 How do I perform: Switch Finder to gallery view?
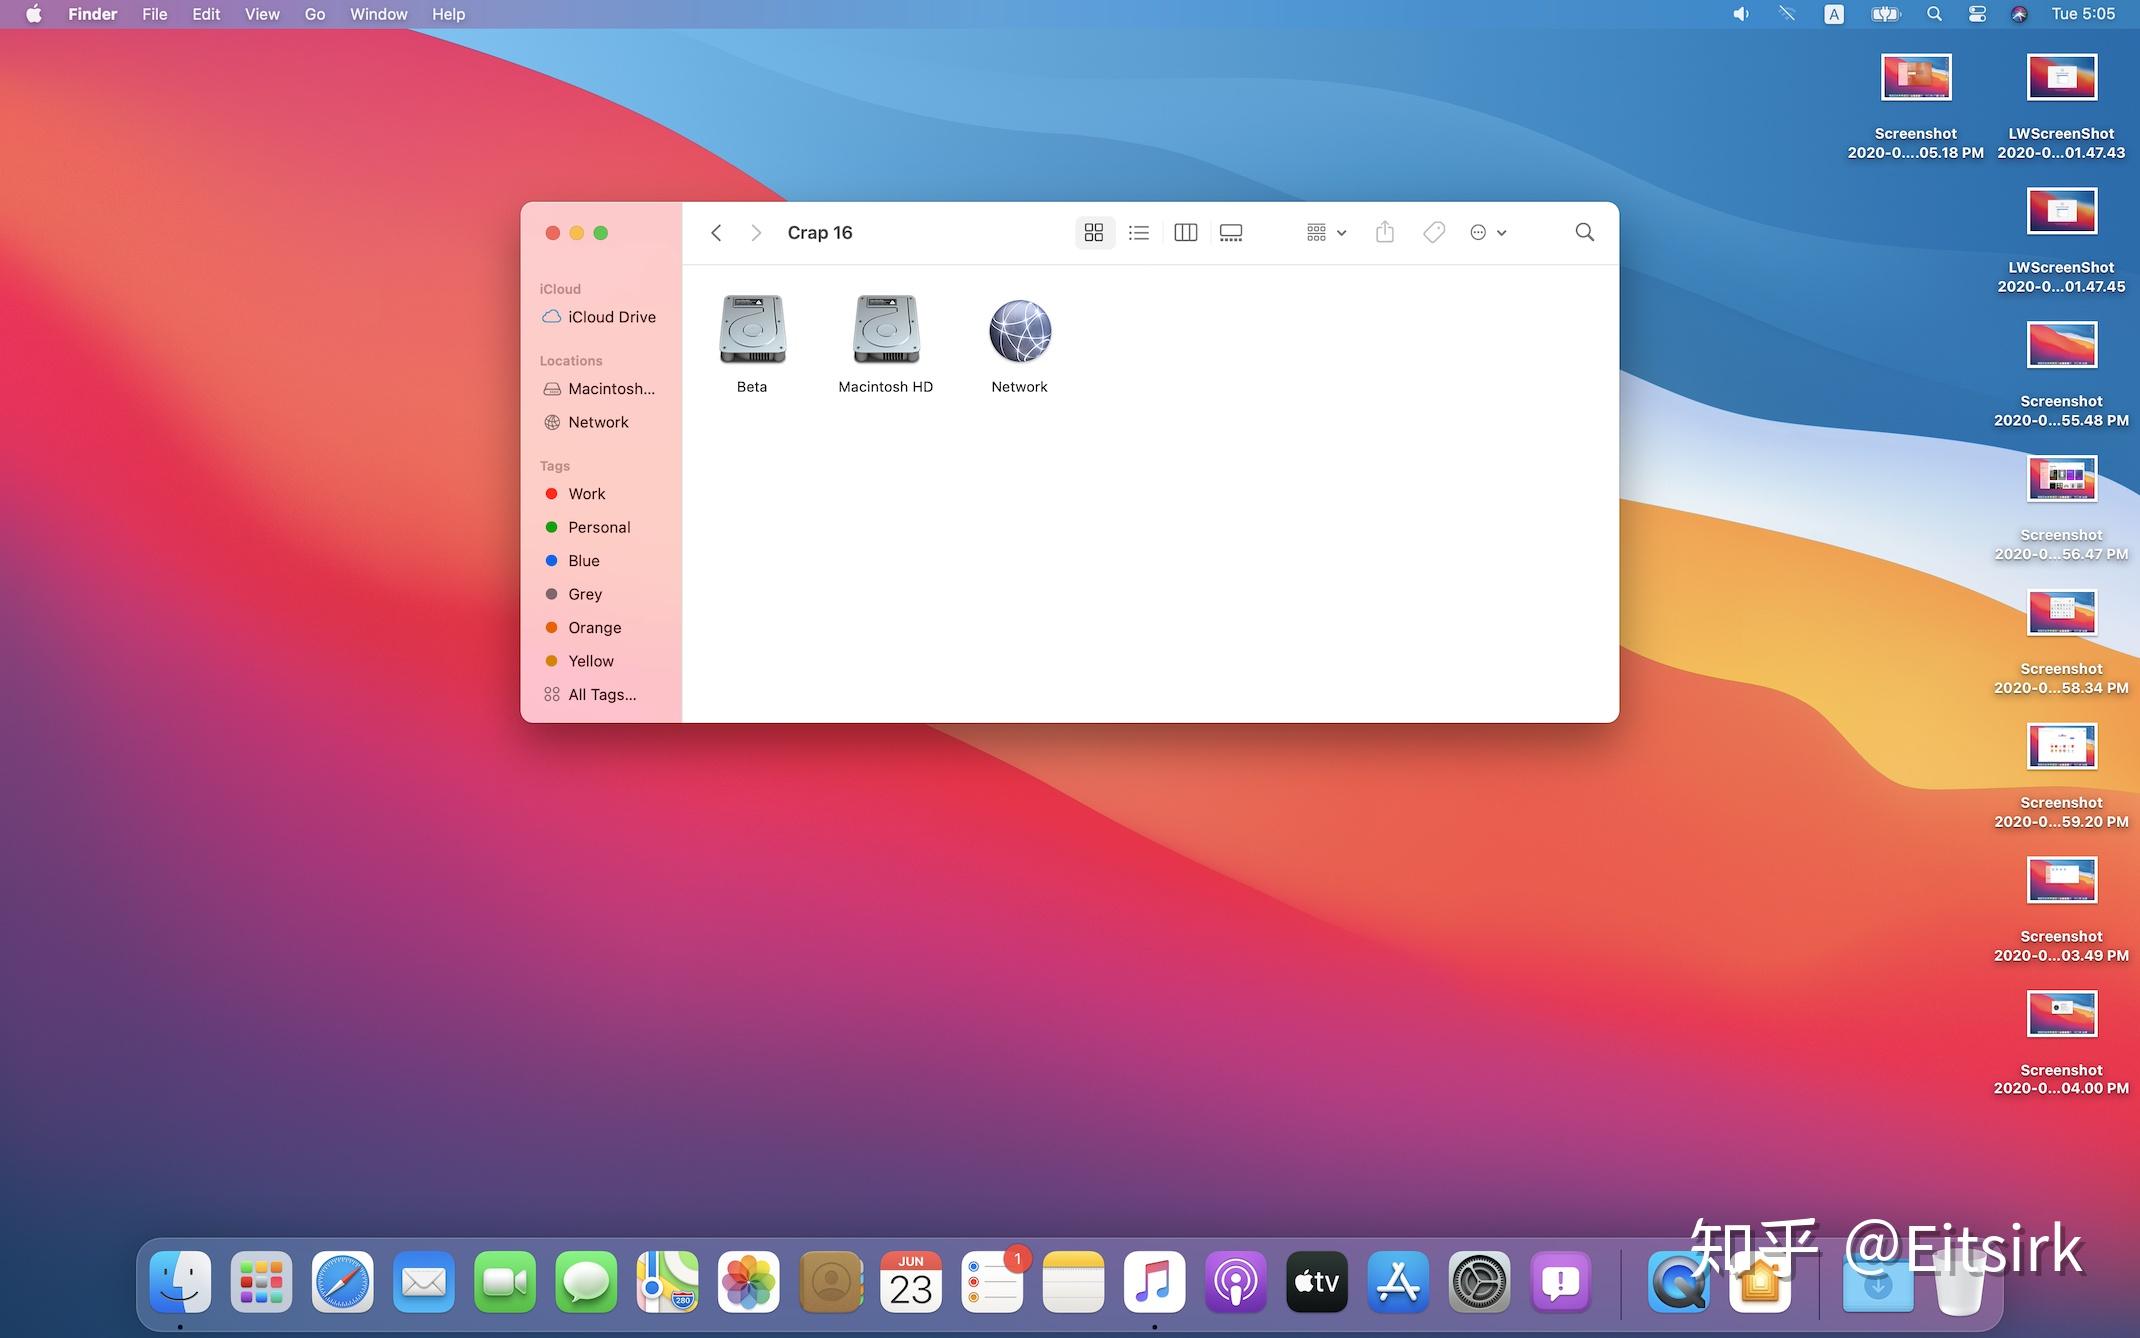[1231, 233]
